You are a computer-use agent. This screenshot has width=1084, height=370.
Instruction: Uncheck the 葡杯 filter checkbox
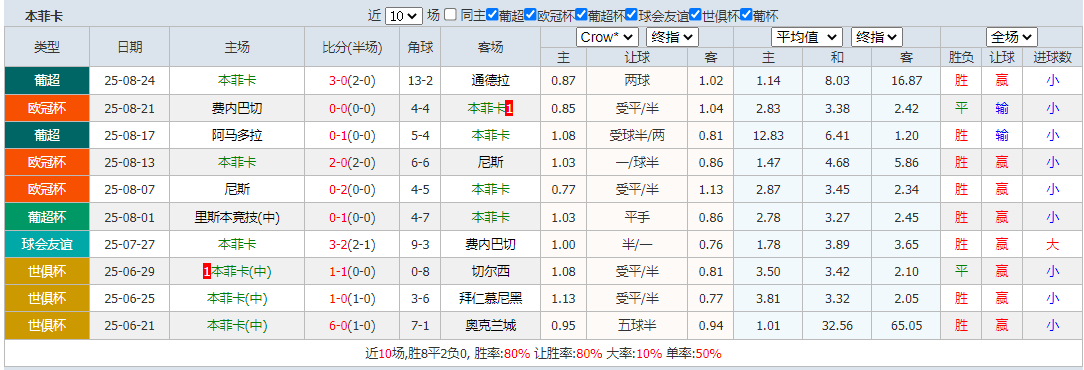747,15
